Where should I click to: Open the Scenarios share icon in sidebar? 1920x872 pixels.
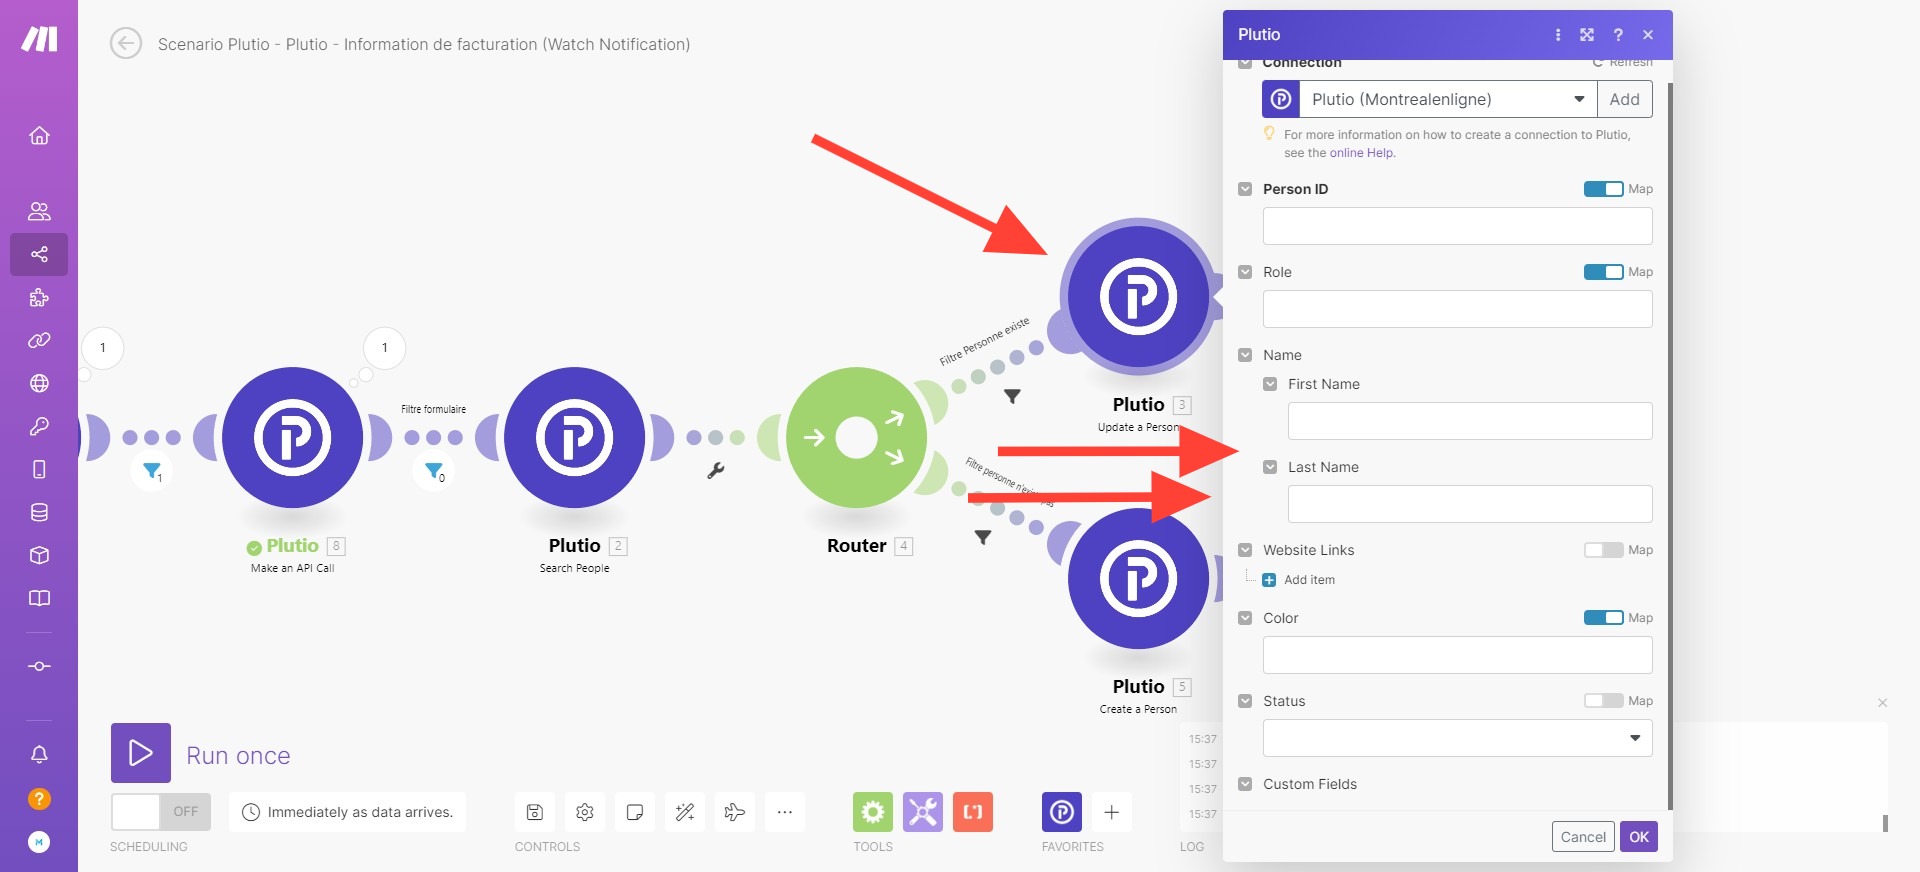(39, 254)
